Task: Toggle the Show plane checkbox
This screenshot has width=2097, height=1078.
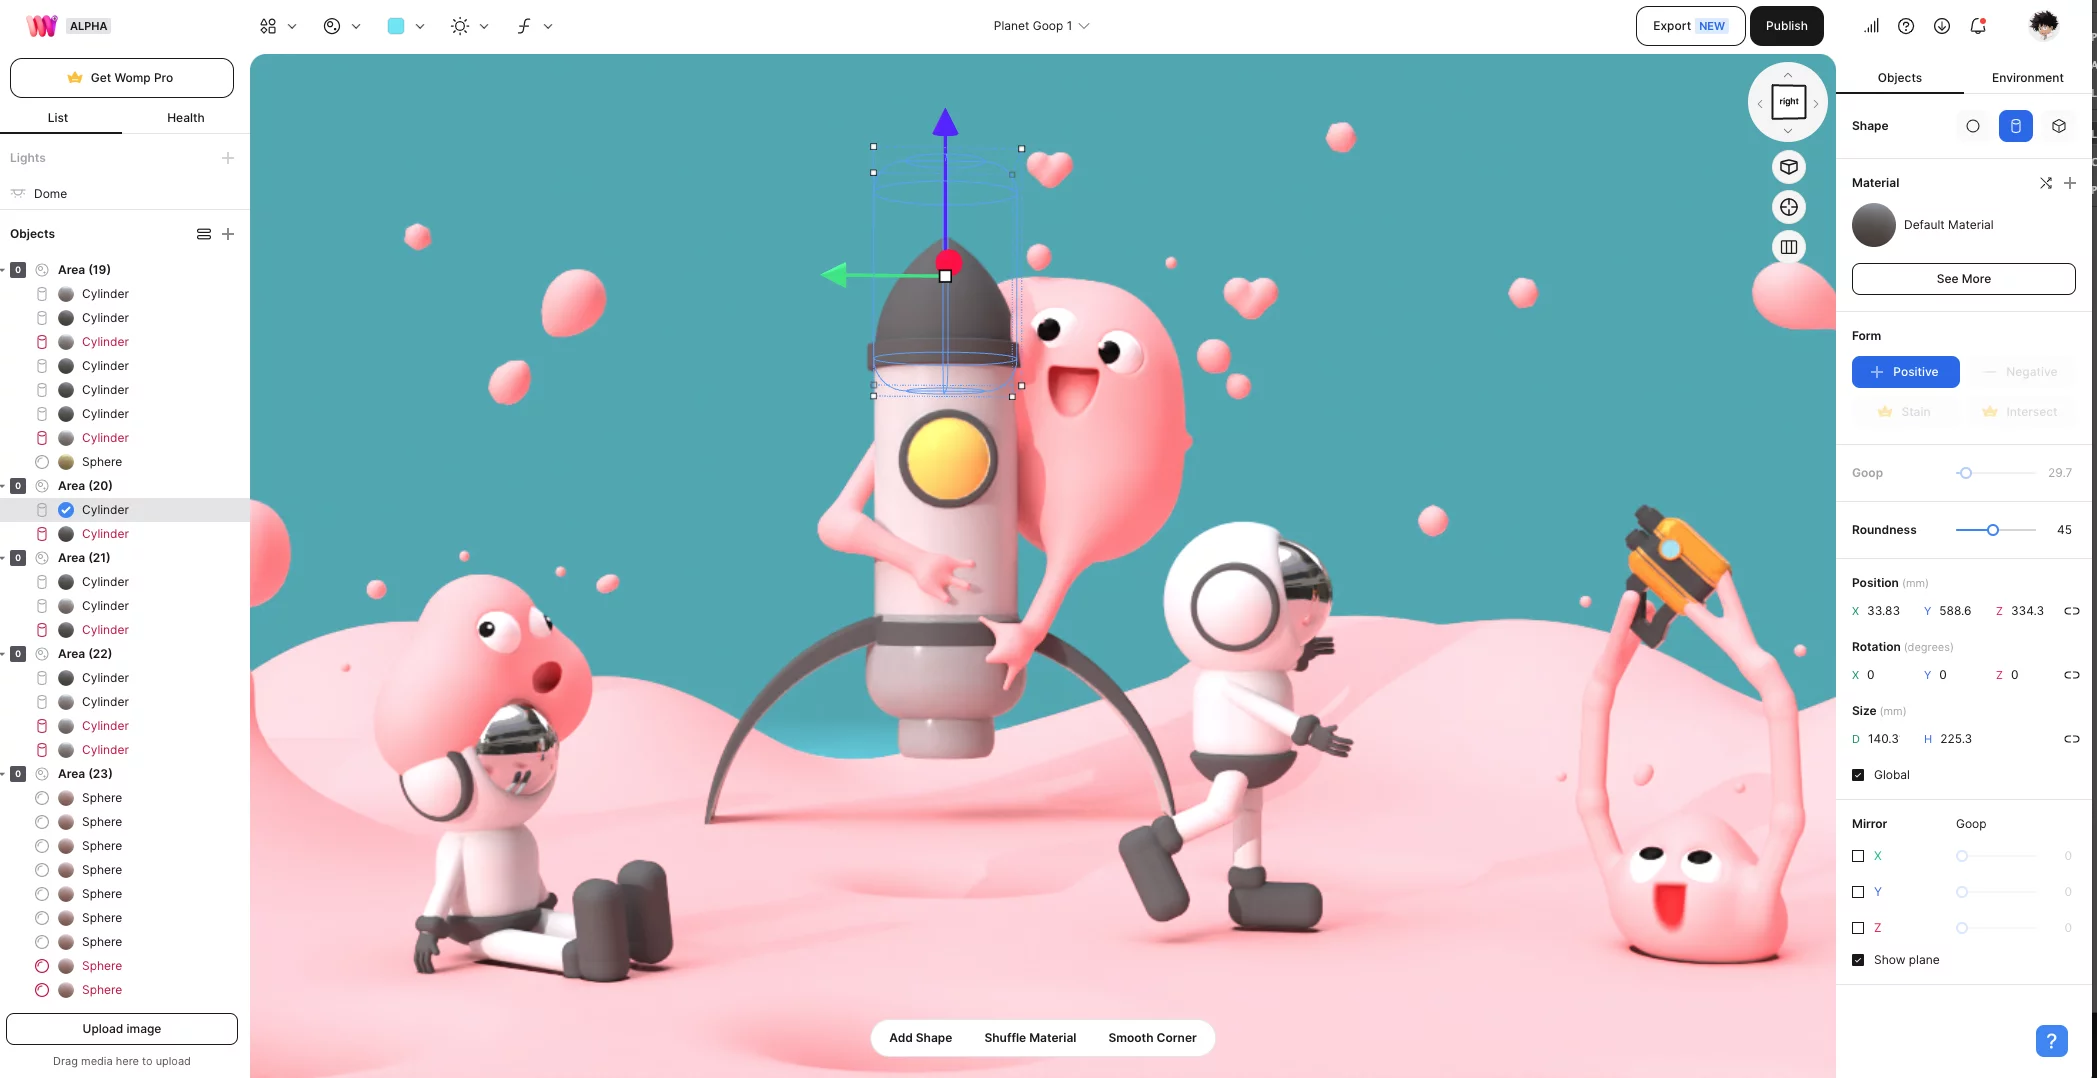Action: coord(1858,960)
